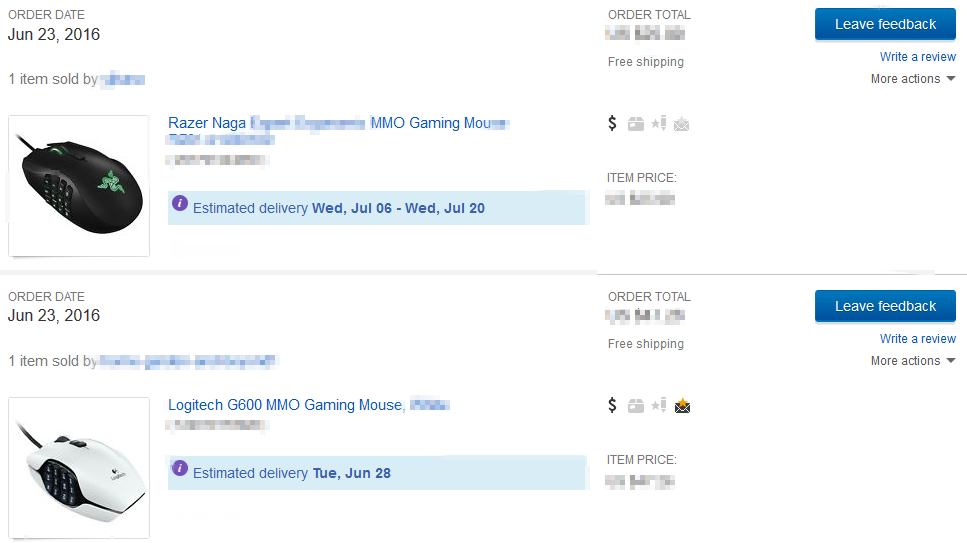Click the info icon beside Jul 06 delivery estimate

click(180, 203)
